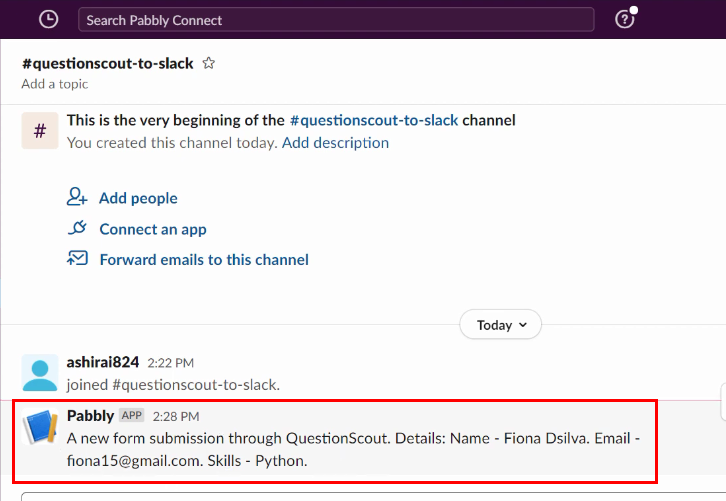726x501 pixels.
Task: Open the #questionscout-to-slack link in the intro
Action: click(374, 120)
